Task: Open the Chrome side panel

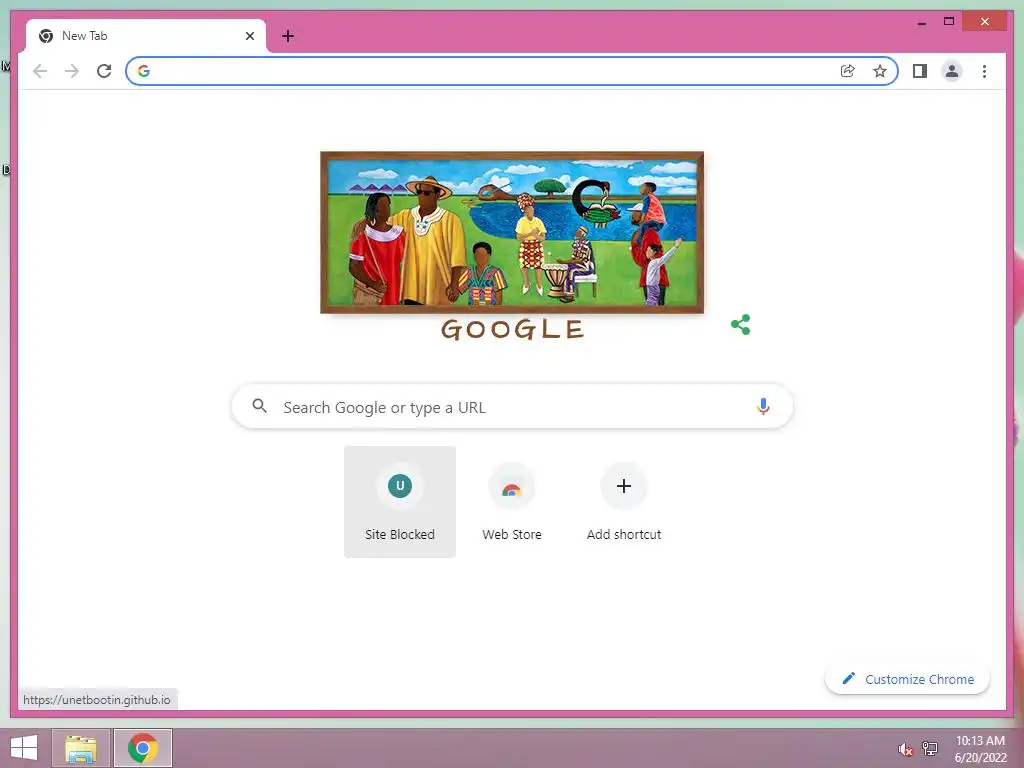Action: tap(920, 71)
